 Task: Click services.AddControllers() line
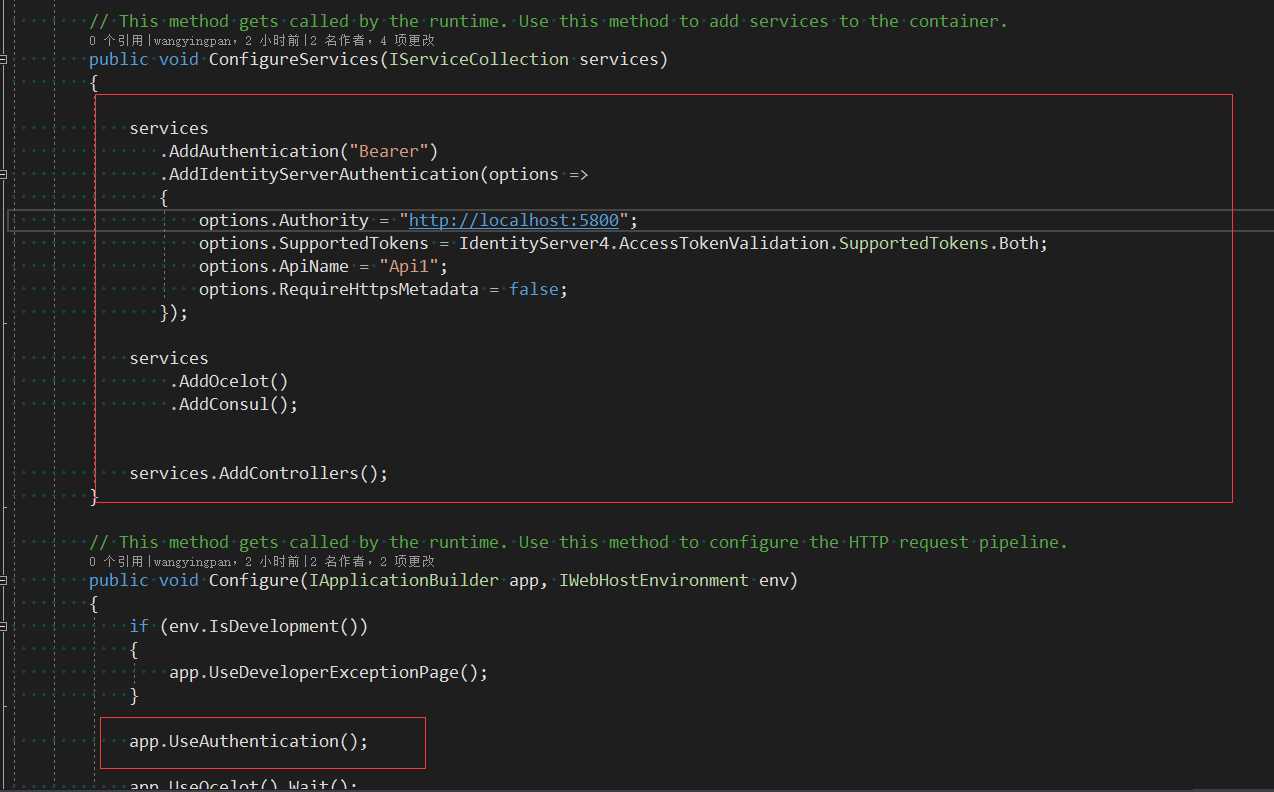click(258, 473)
